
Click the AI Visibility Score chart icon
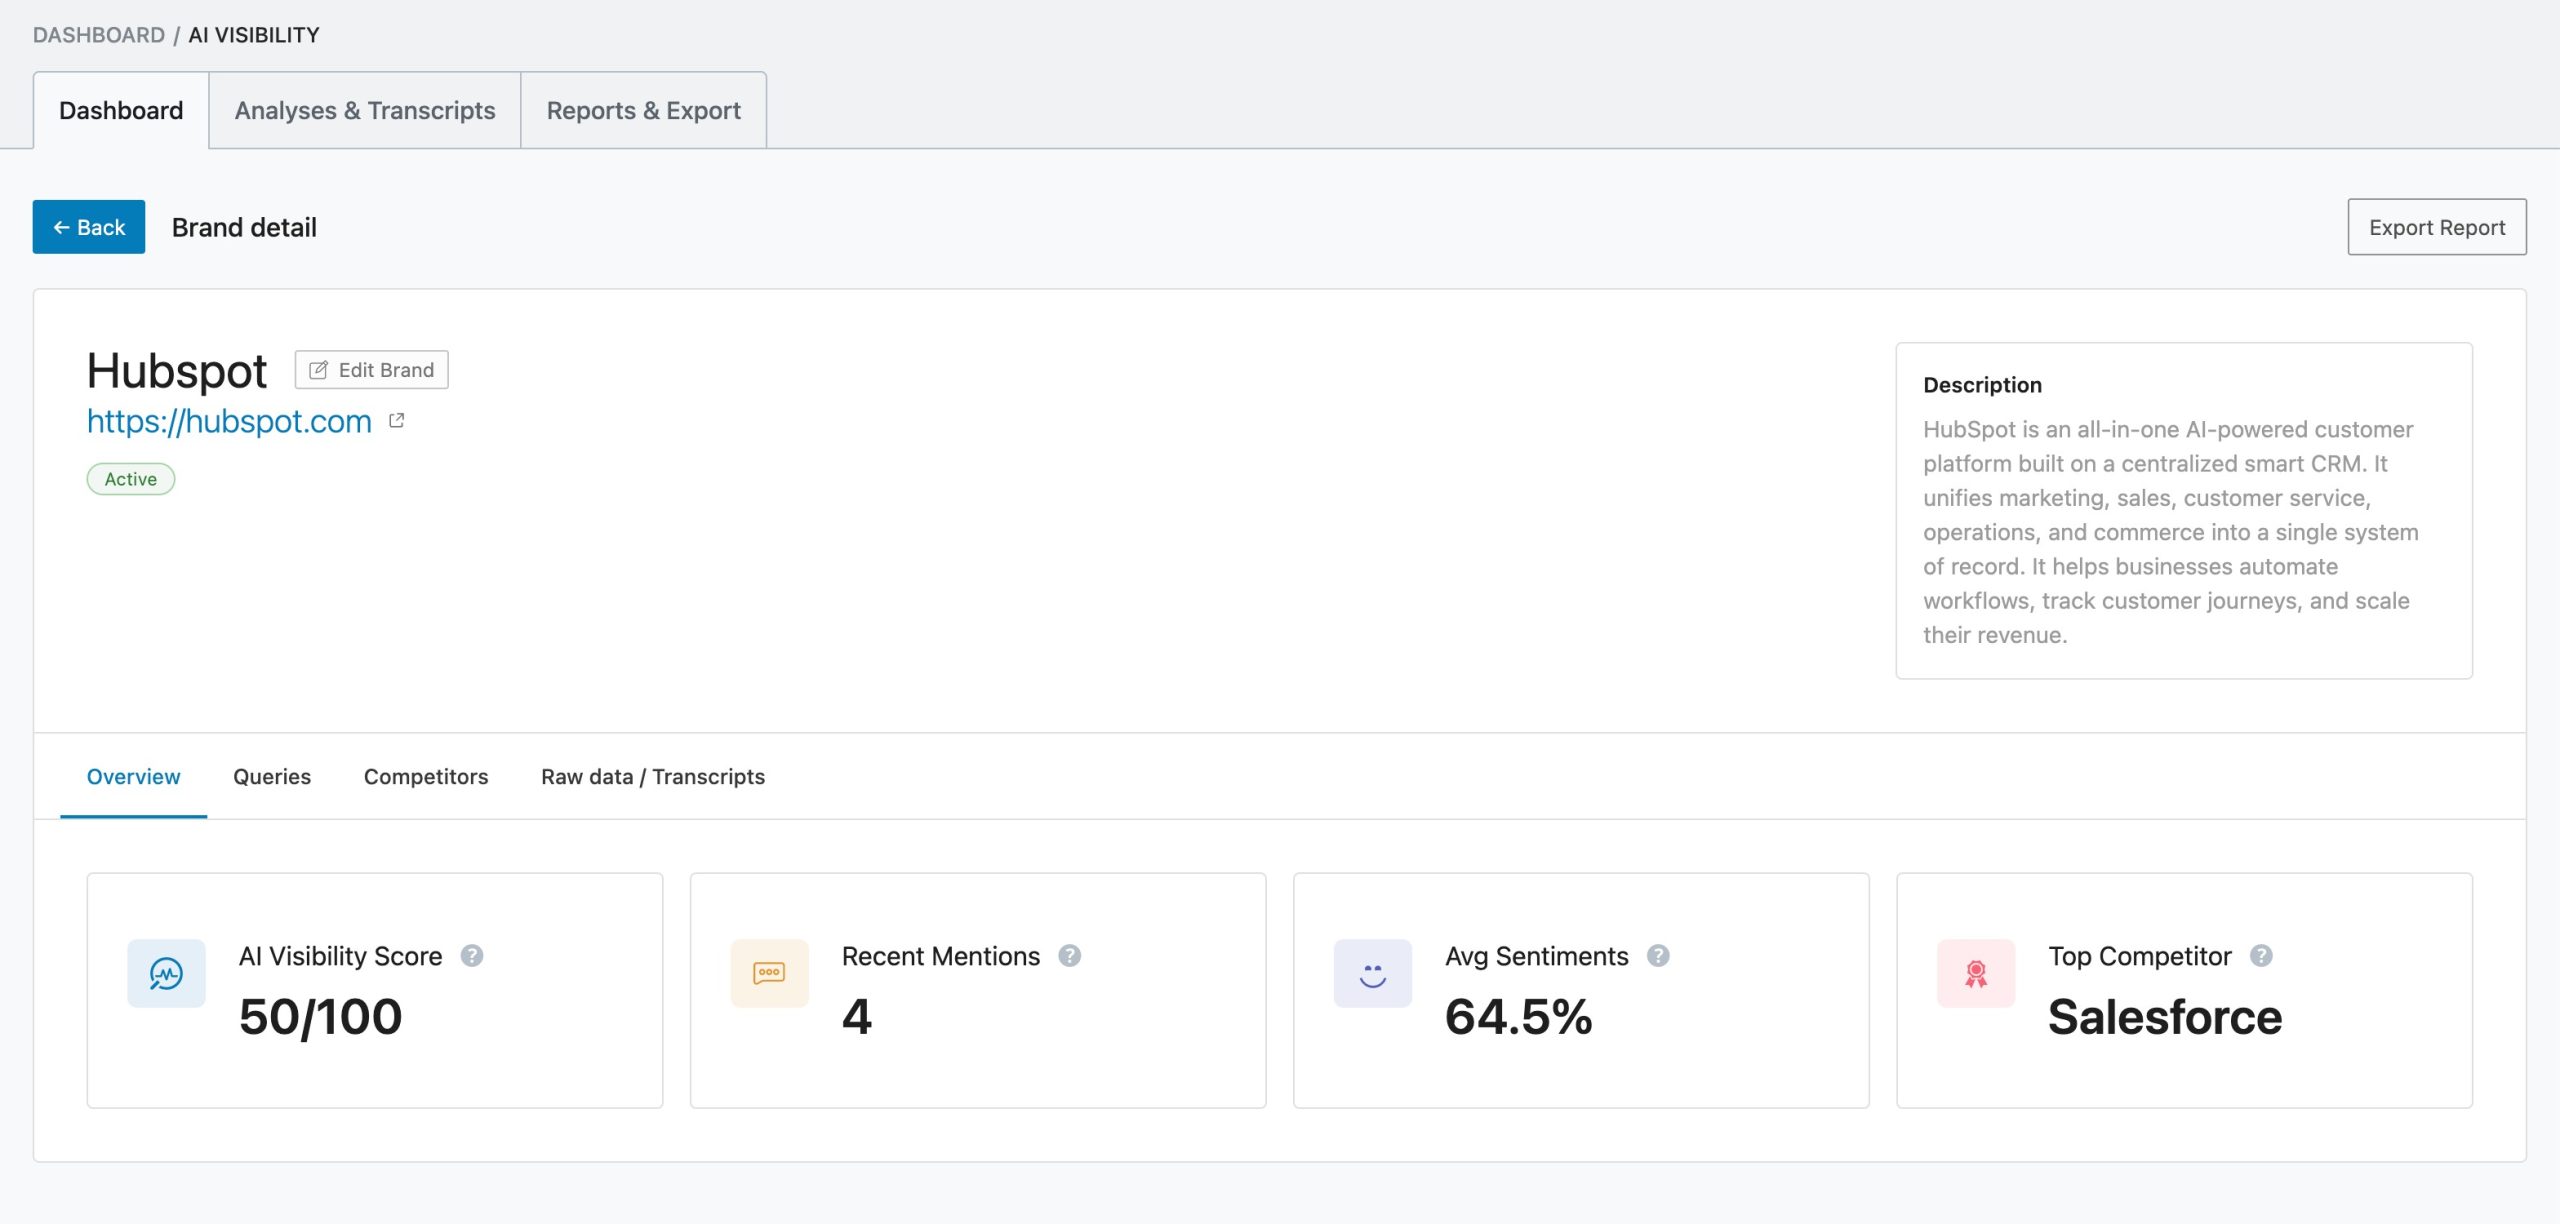coord(166,973)
